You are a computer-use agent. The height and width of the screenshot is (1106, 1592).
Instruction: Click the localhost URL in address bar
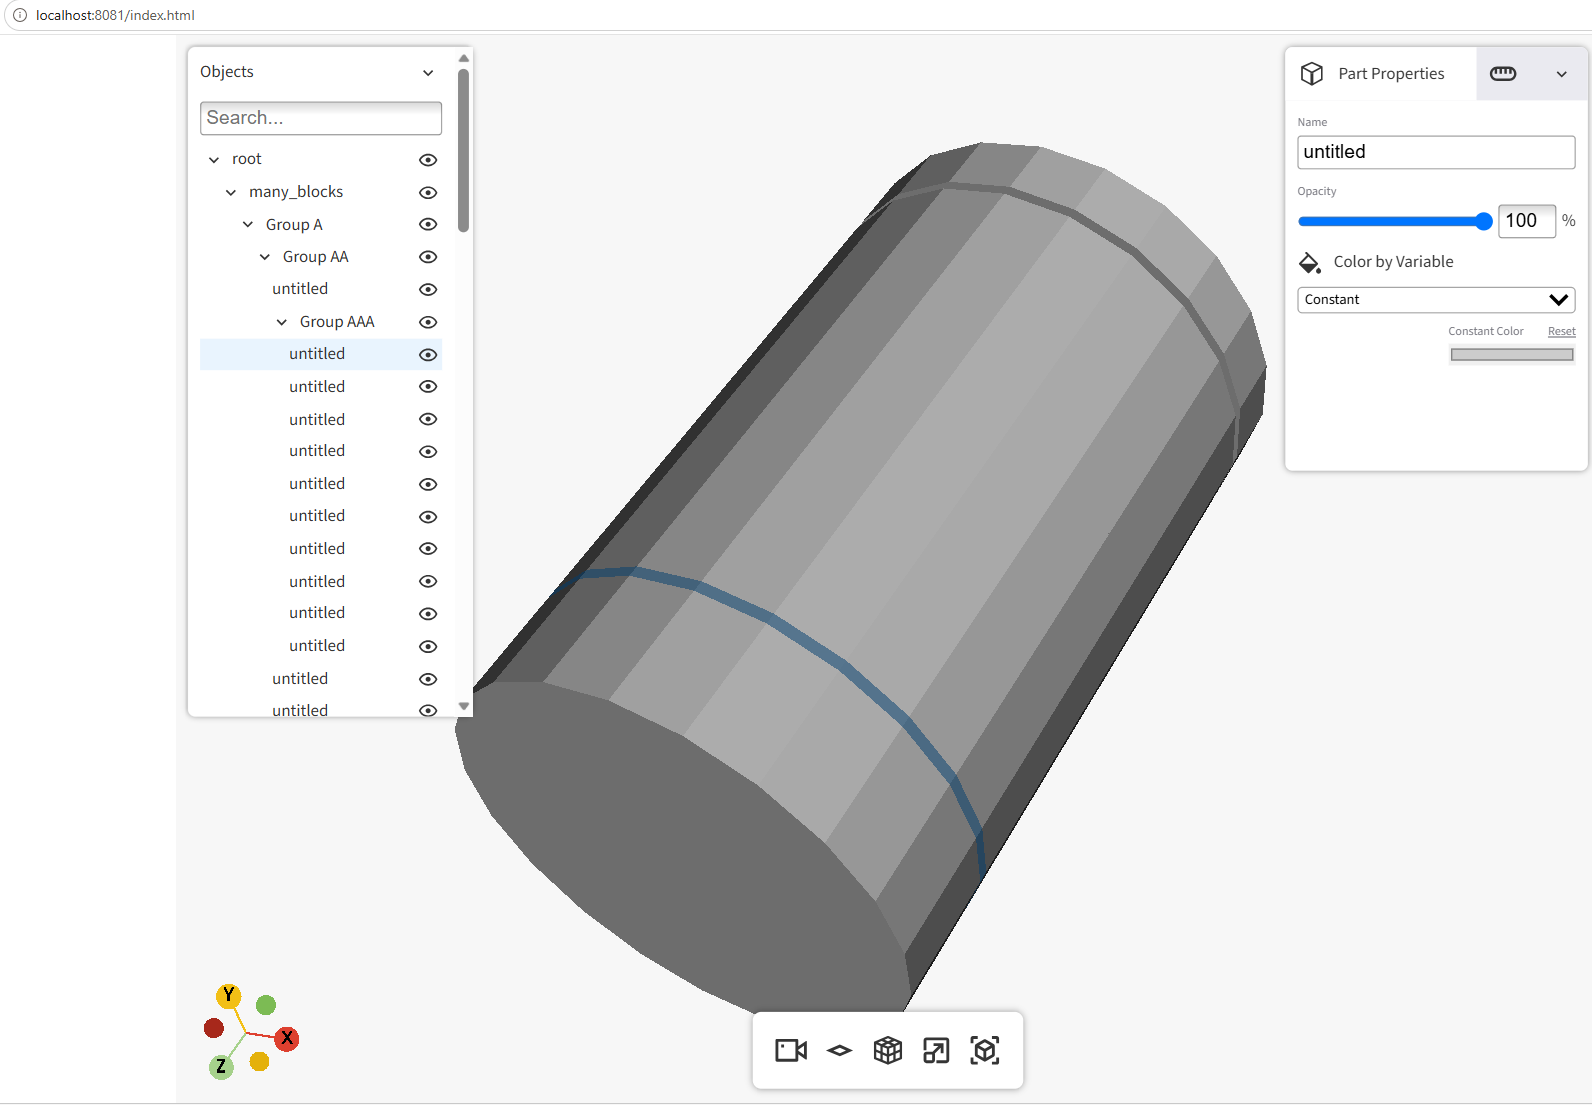pyautogui.click(x=115, y=15)
